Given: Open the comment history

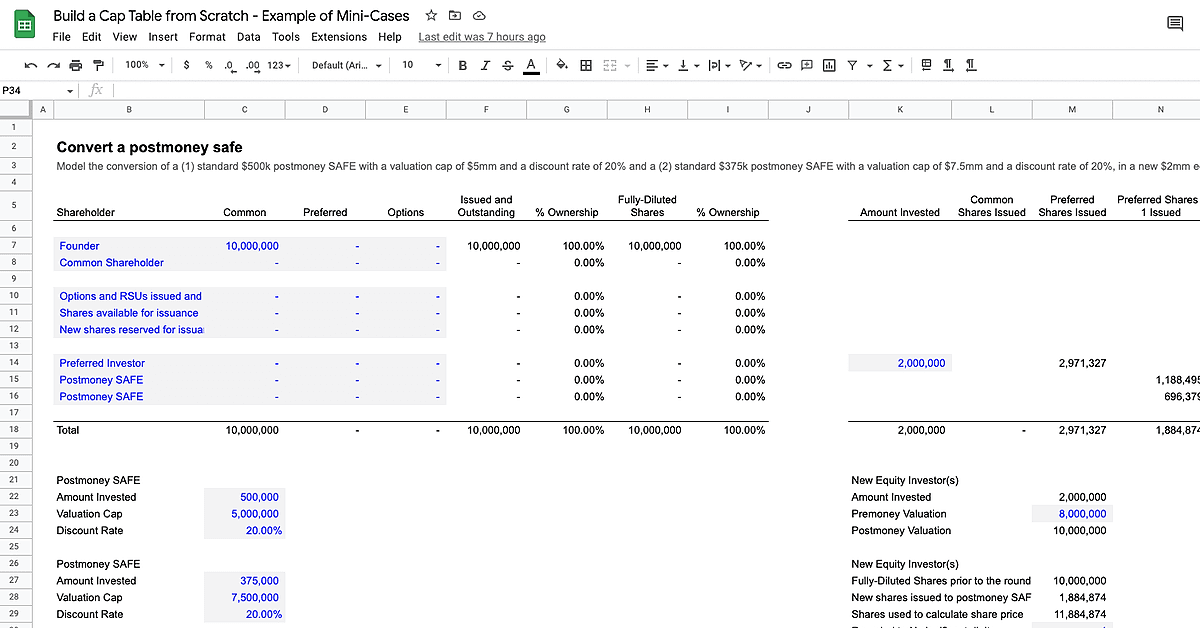Looking at the screenshot, I should [x=1175, y=24].
